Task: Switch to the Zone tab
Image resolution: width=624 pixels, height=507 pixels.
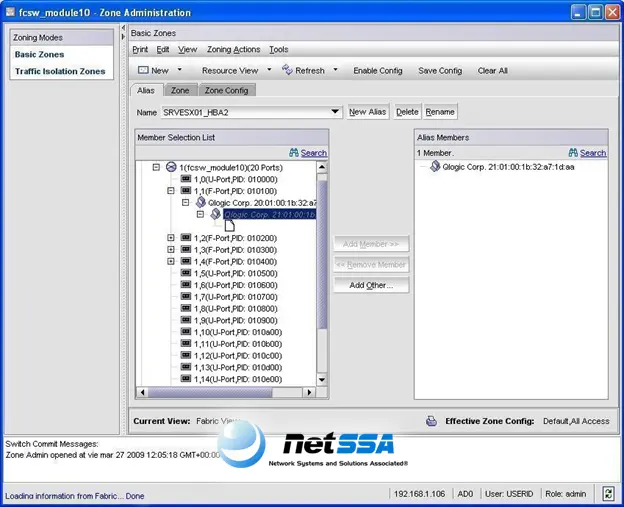Action: [180, 90]
